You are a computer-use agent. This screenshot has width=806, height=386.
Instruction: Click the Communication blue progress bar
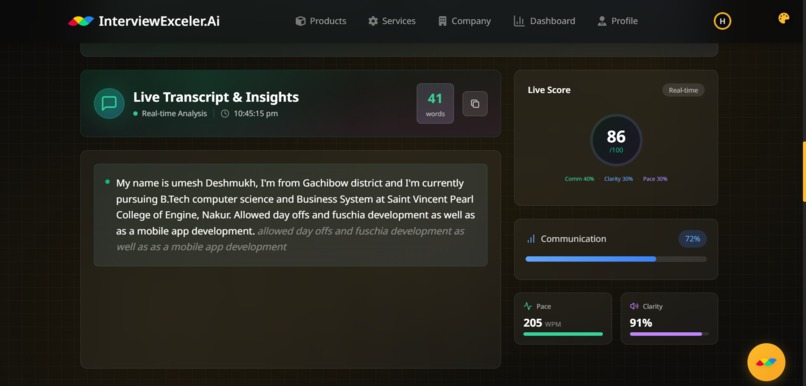[x=616, y=259]
